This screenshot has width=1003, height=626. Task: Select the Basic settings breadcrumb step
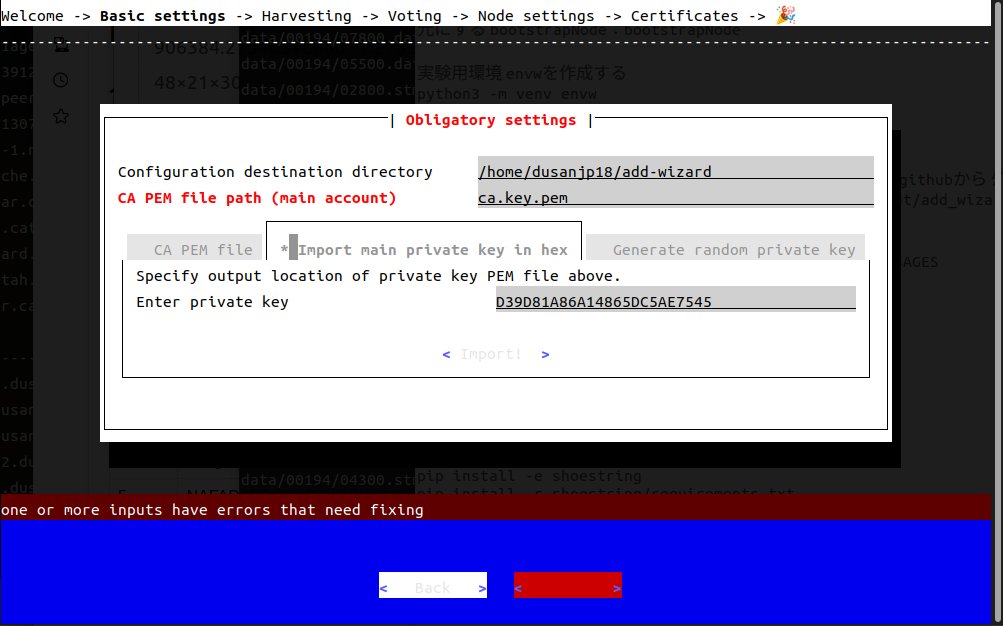coord(162,16)
